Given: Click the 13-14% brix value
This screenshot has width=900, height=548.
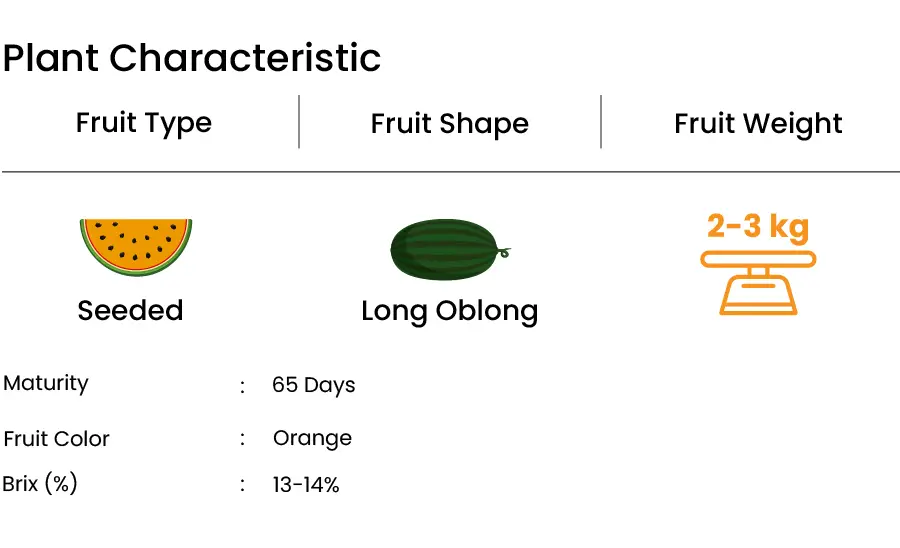Looking at the screenshot, I should point(306,485).
